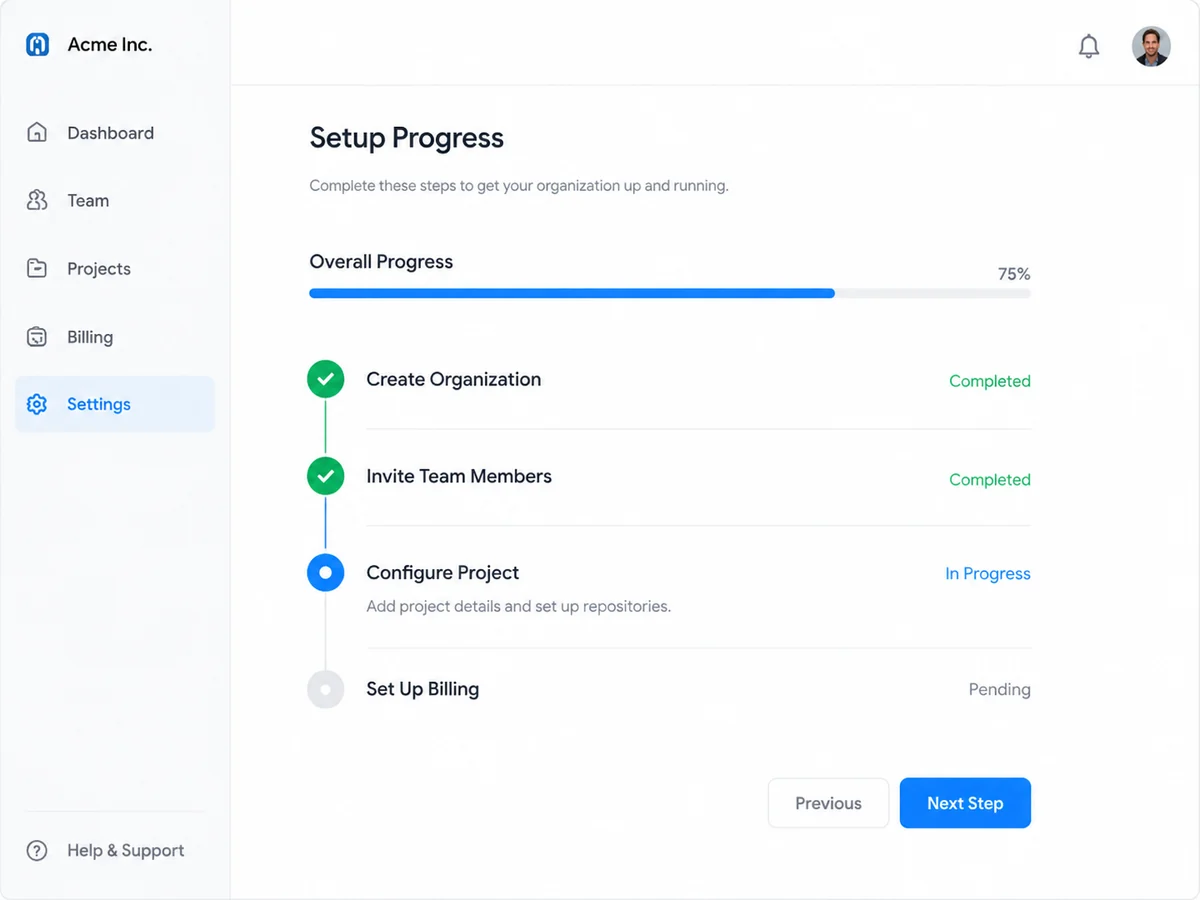The image size is (1200, 900).
Task: Click blue step circle for Configure Project
Action: [x=325, y=573]
